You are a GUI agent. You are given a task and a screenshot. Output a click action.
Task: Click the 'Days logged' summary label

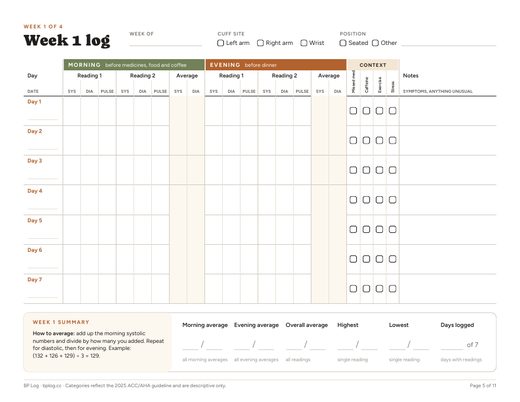coord(457,325)
